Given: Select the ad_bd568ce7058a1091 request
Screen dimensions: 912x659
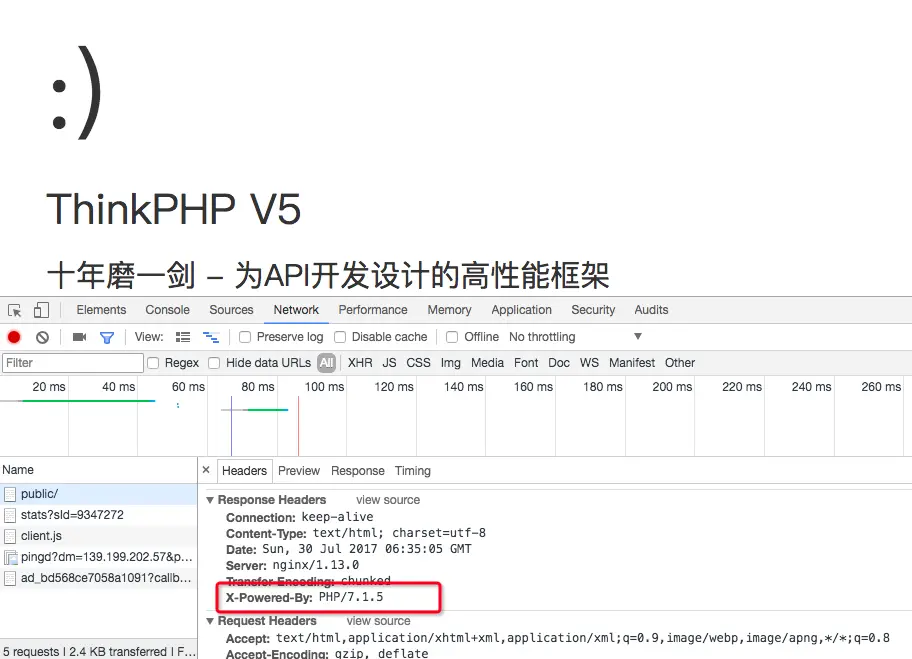Looking at the screenshot, I should point(99,578).
